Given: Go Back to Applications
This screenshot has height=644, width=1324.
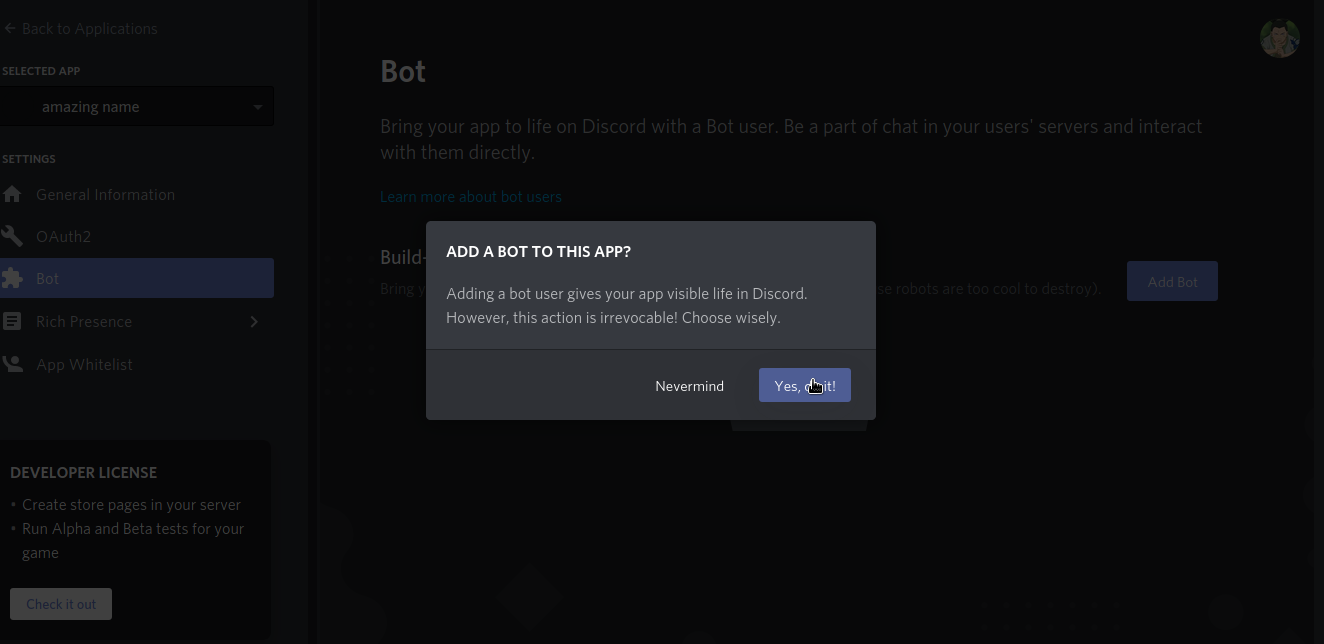Looking at the screenshot, I should point(81,29).
